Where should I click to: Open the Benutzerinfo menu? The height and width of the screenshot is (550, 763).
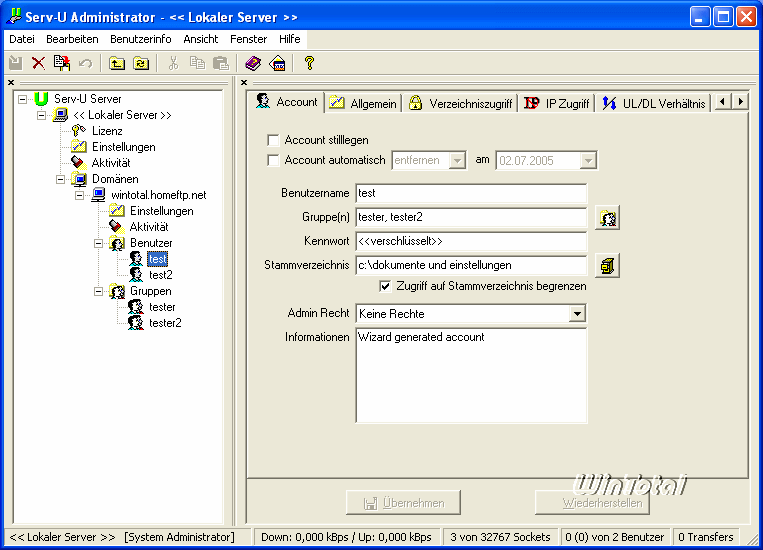tap(141, 39)
